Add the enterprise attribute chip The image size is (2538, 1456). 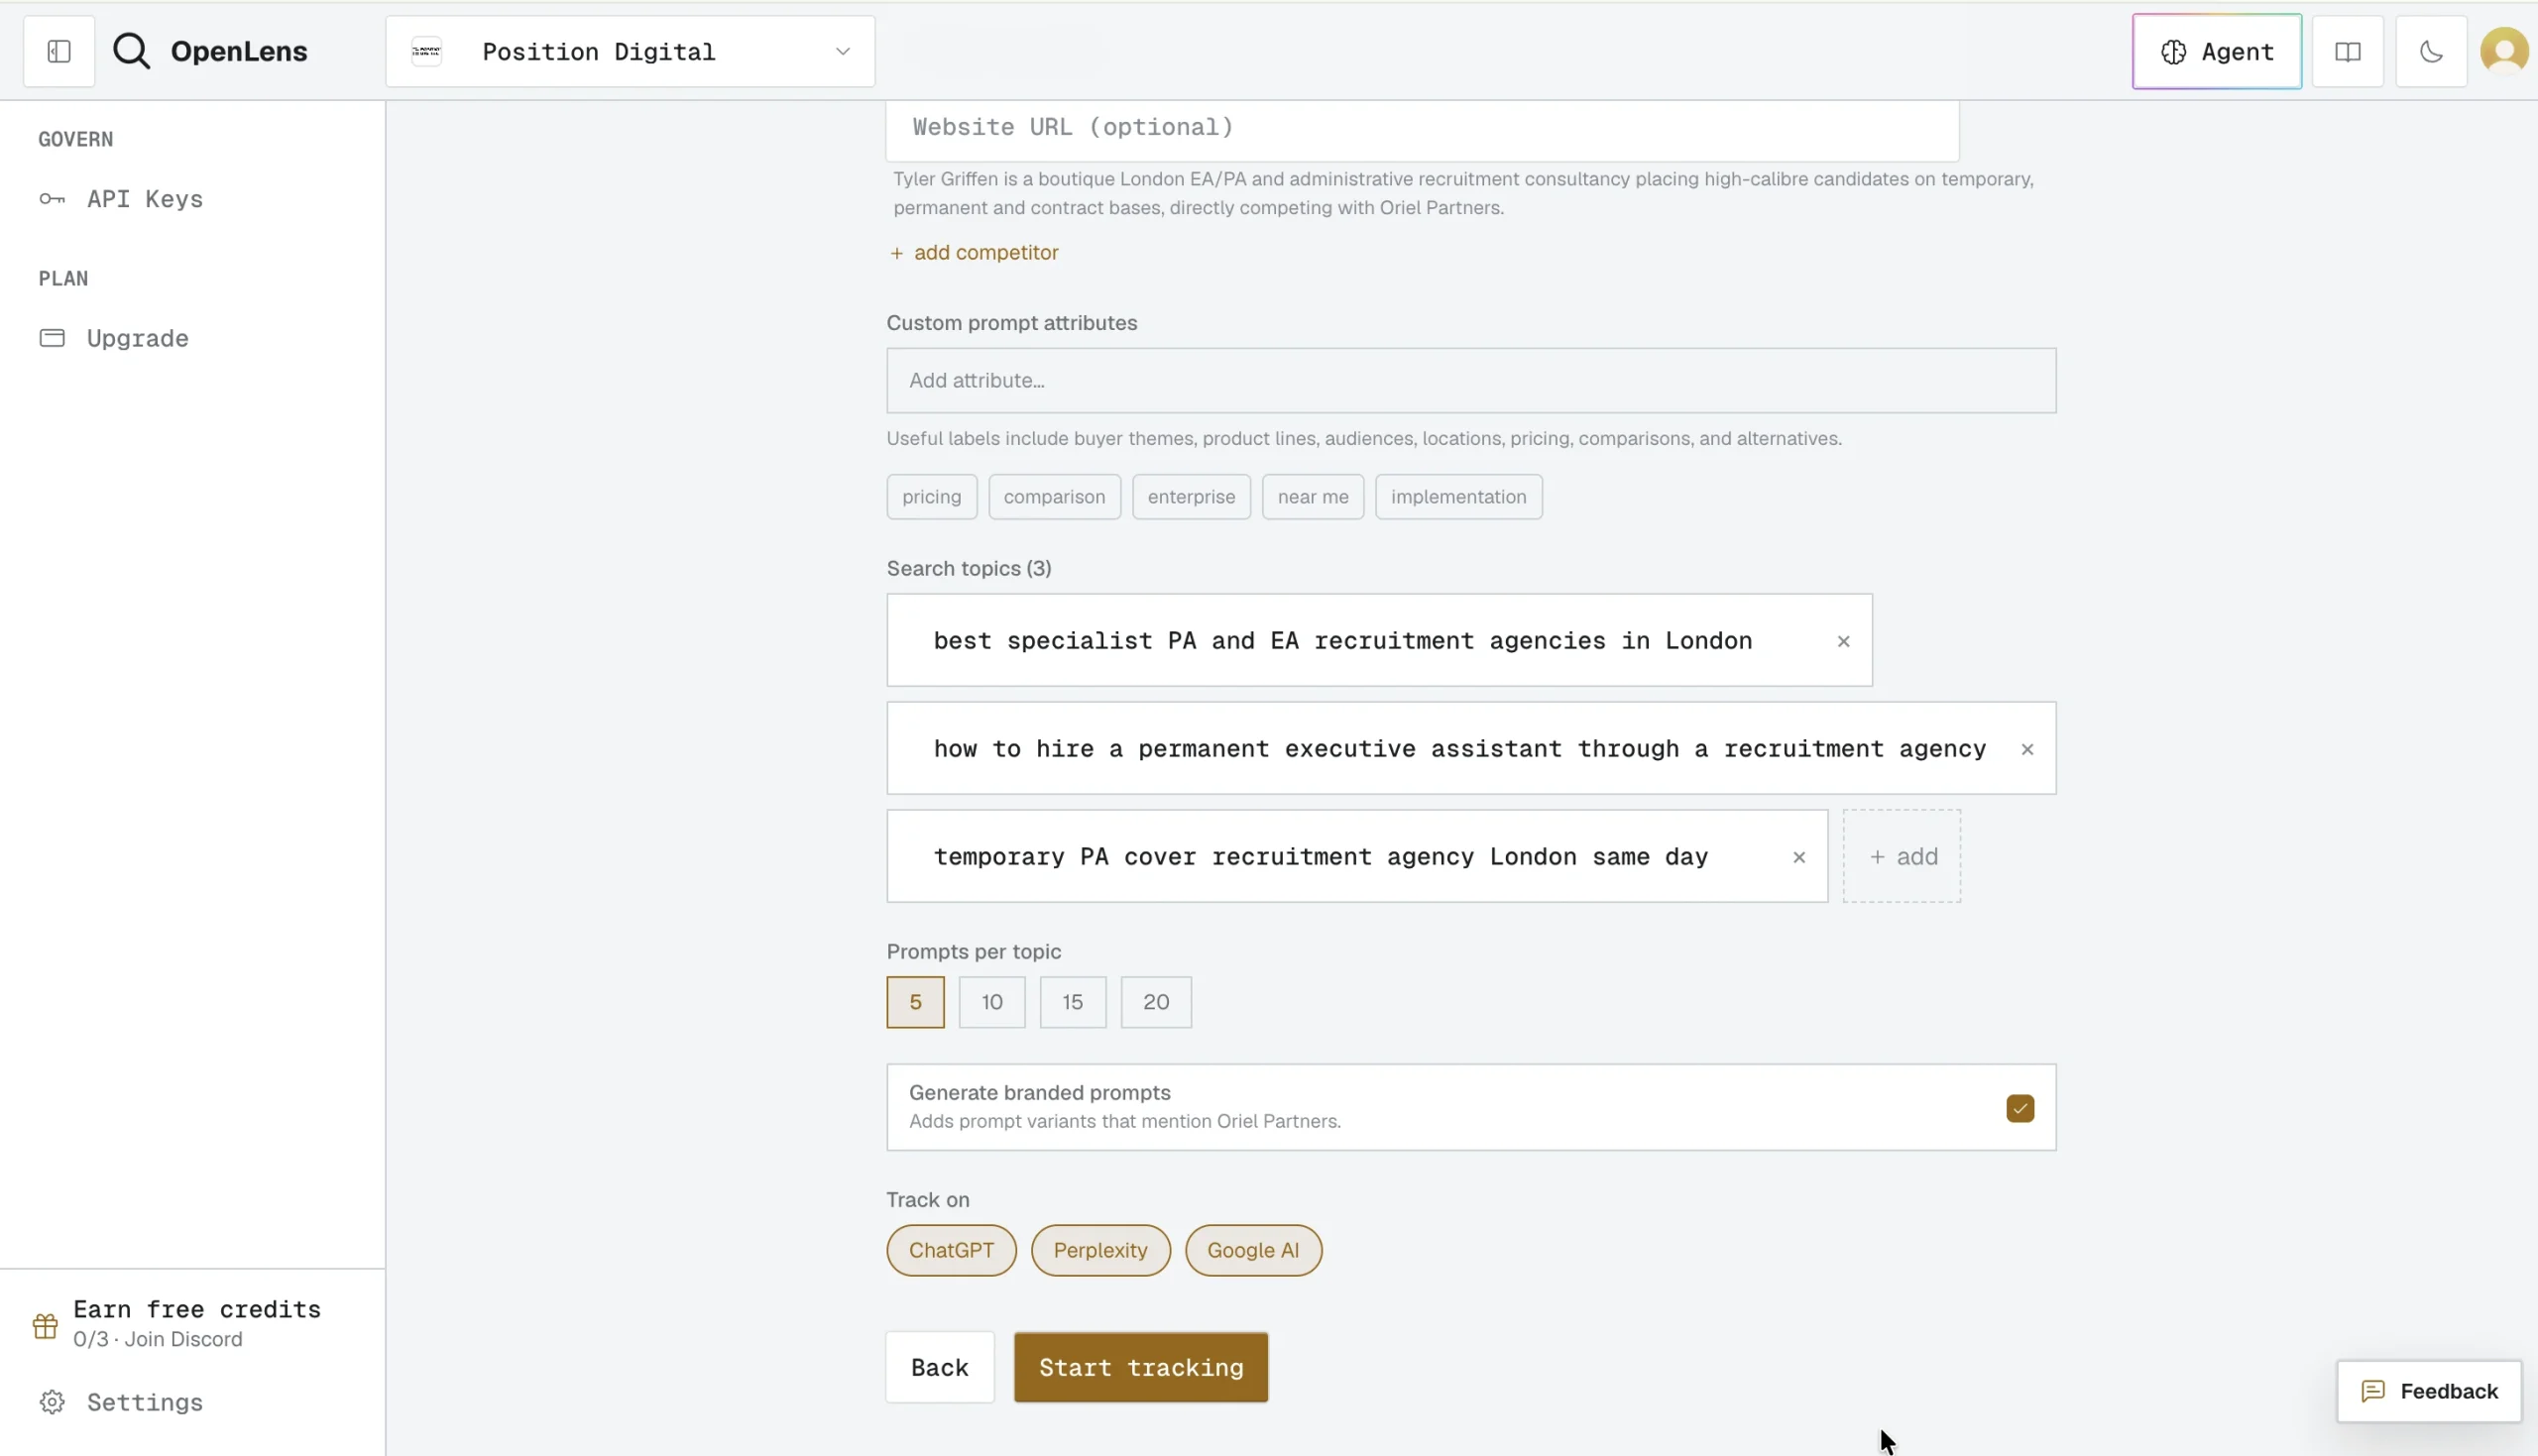tap(1190, 496)
